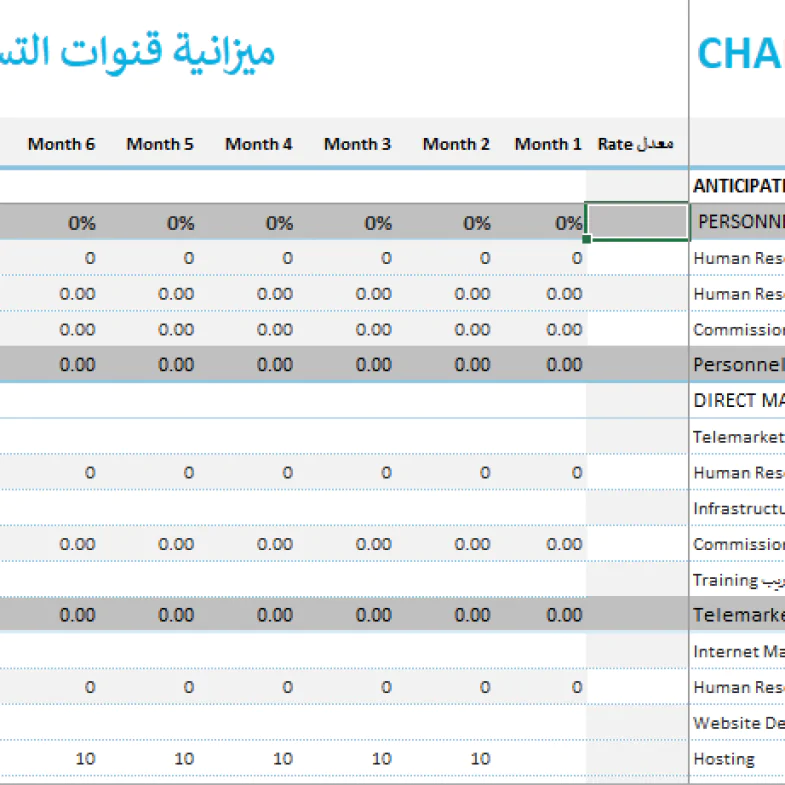The height and width of the screenshot is (785, 785).
Task: Select the Rate معدل header cell
Action: tap(636, 144)
